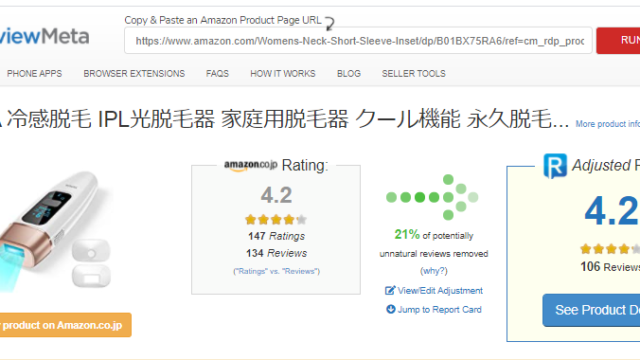The image size is (640, 360).
Task: Go to the FAQS page
Action: click(x=217, y=73)
